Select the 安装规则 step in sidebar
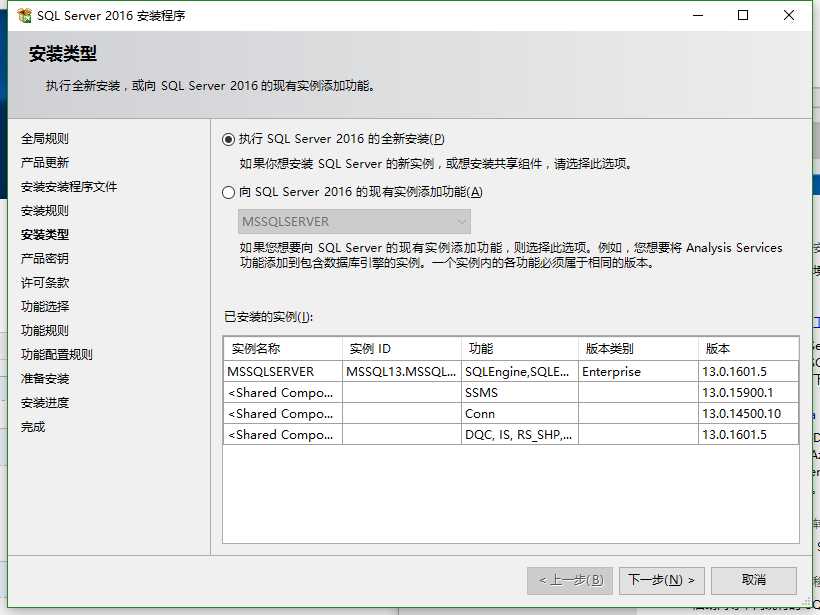Viewport: 820px width, 615px height. [45, 211]
